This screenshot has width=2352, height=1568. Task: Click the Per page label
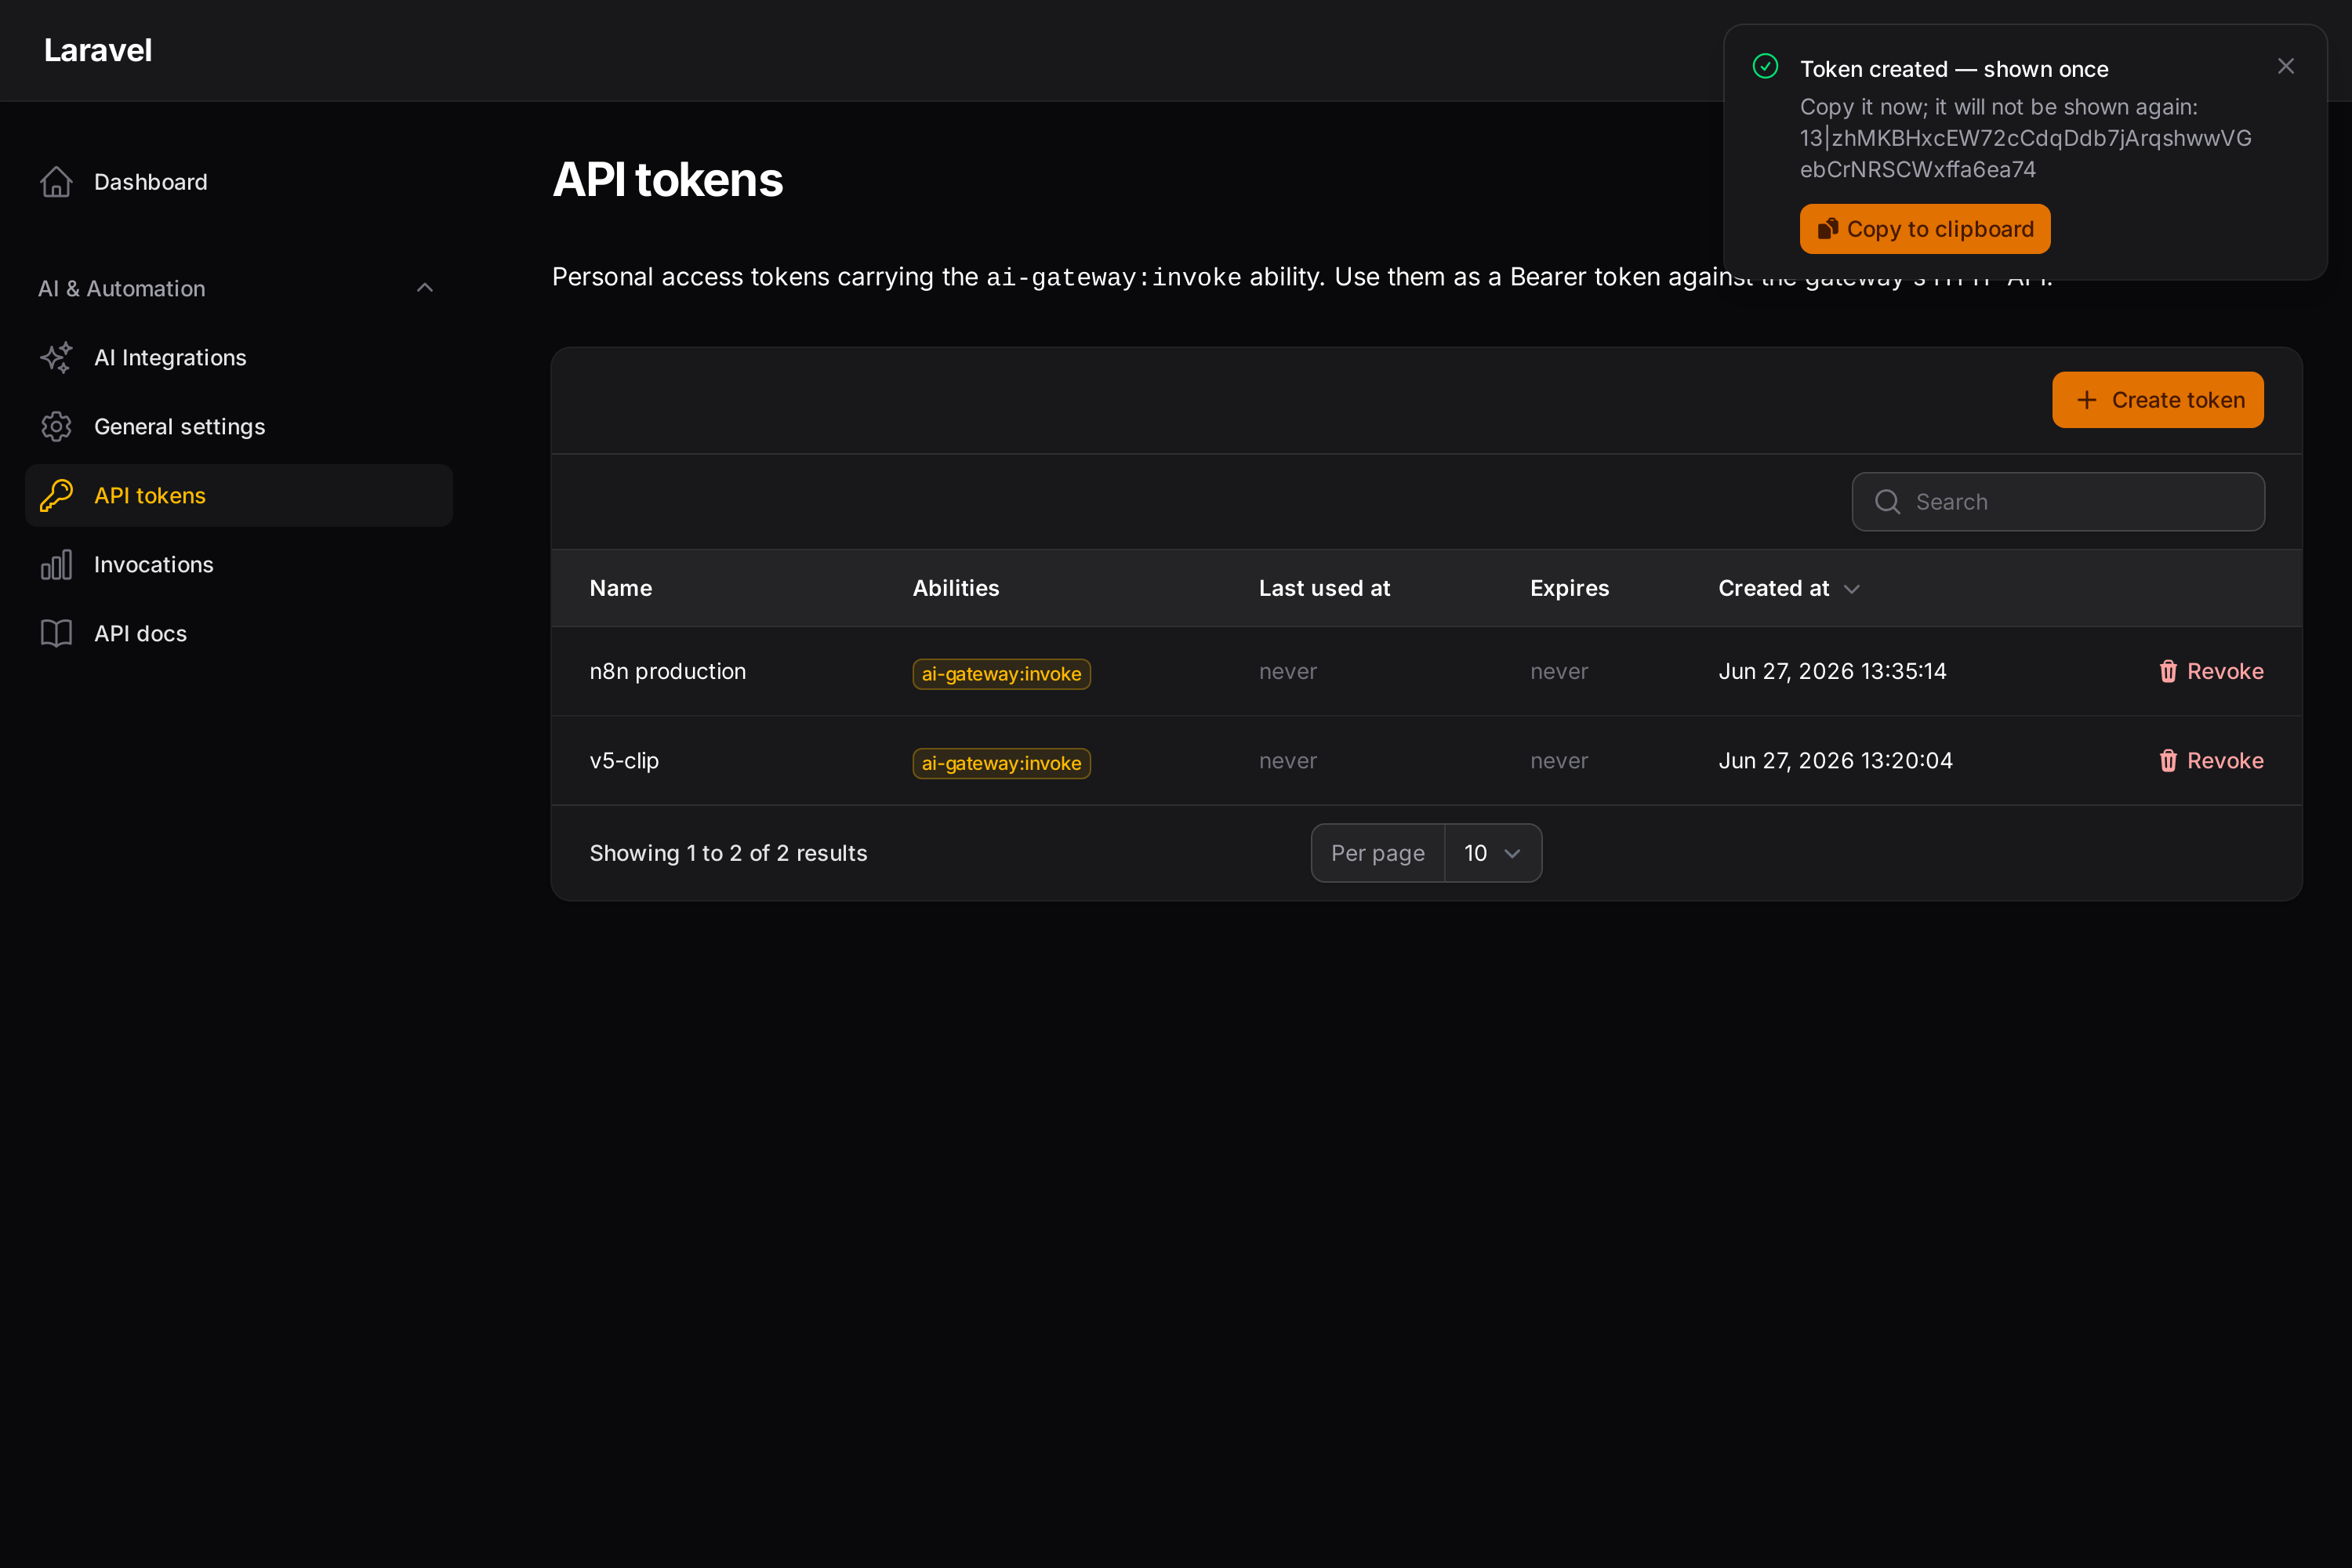tap(1378, 853)
